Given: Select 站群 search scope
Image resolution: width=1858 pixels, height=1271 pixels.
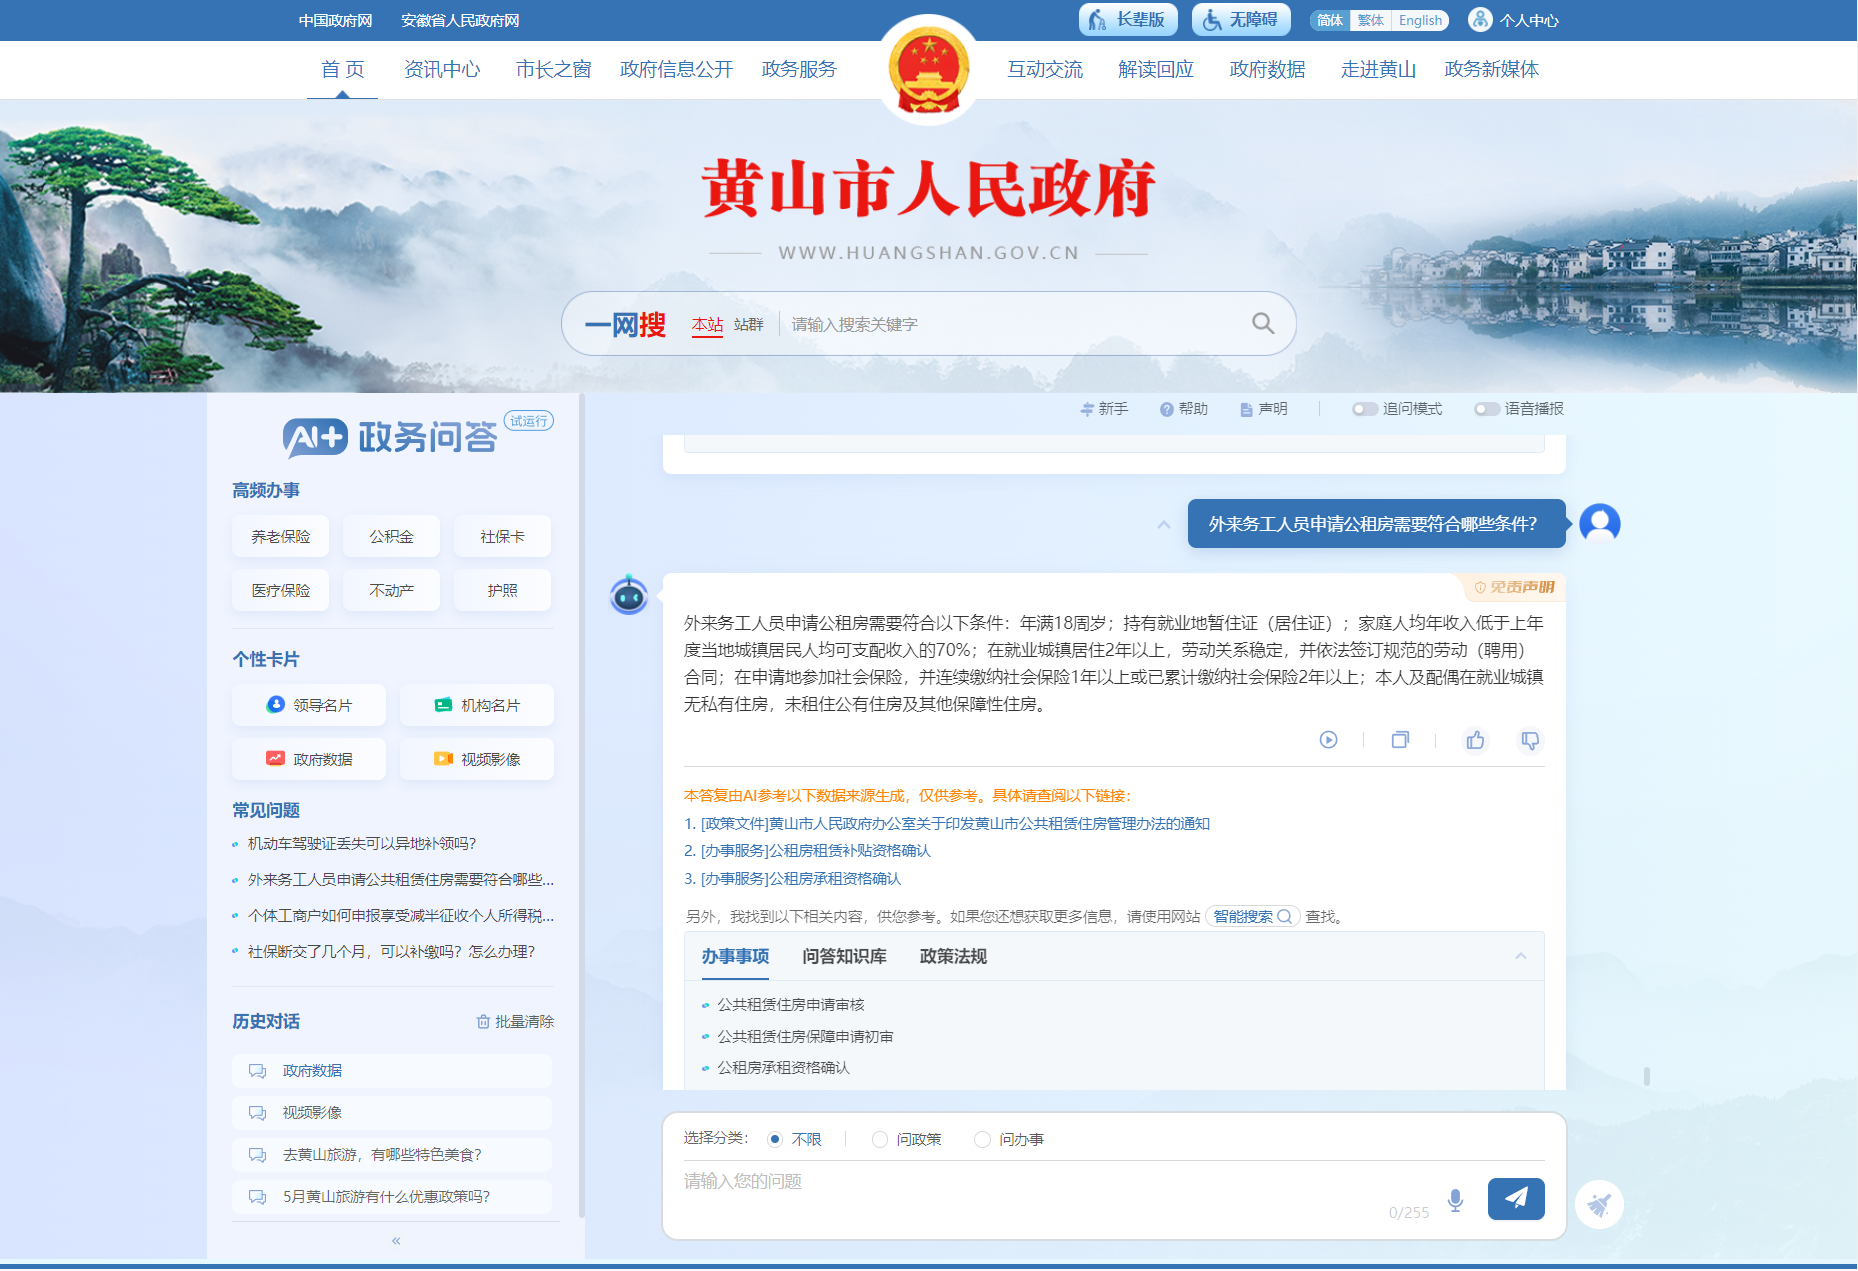Looking at the screenshot, I should [x=748, y=324].
